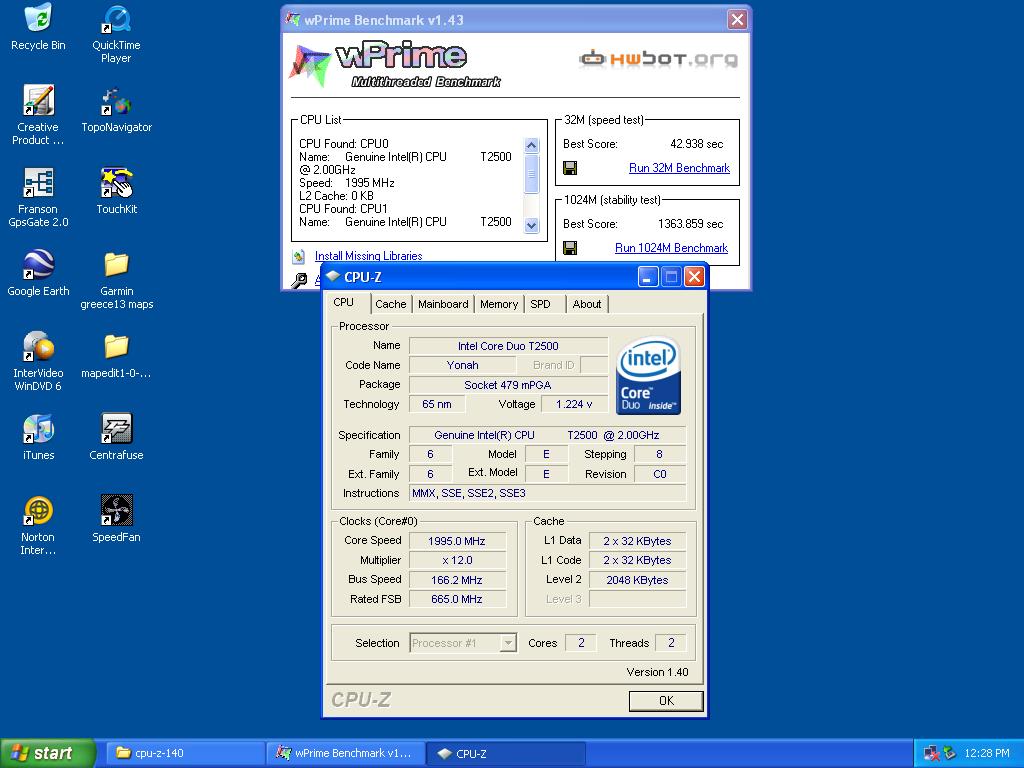Select the TouchKit desktop icon
The image size is (1024, 768).
click(x=116, y=183)
